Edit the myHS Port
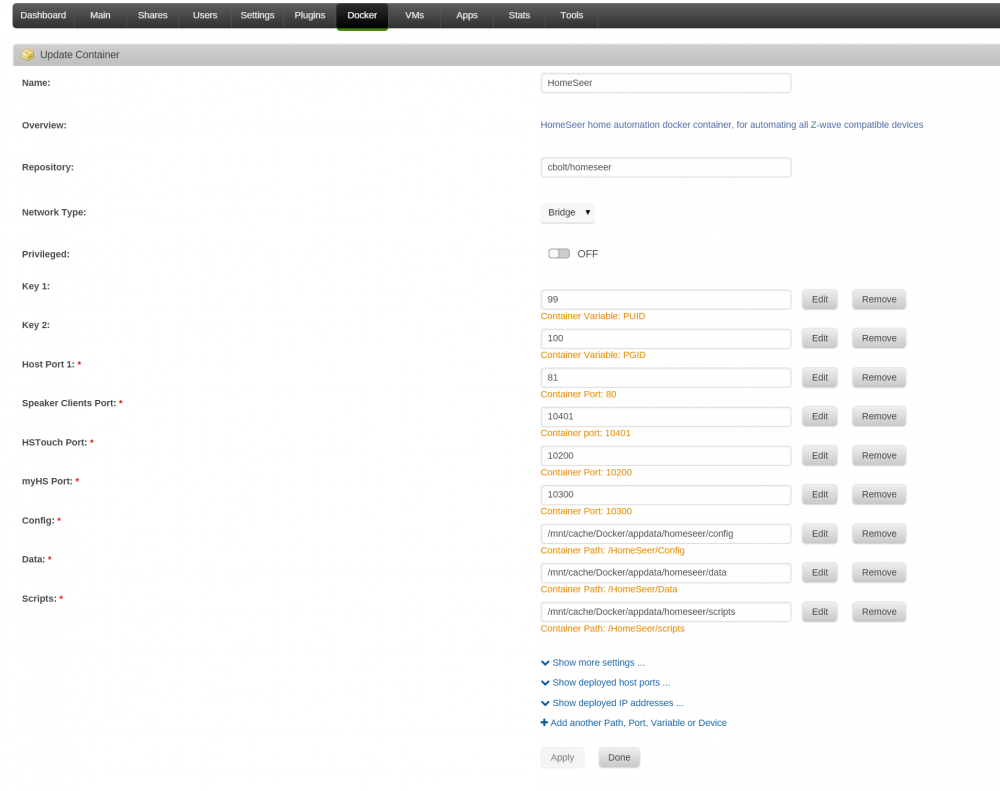This screenshot has width=1000, height=791. tap(820, 495)
